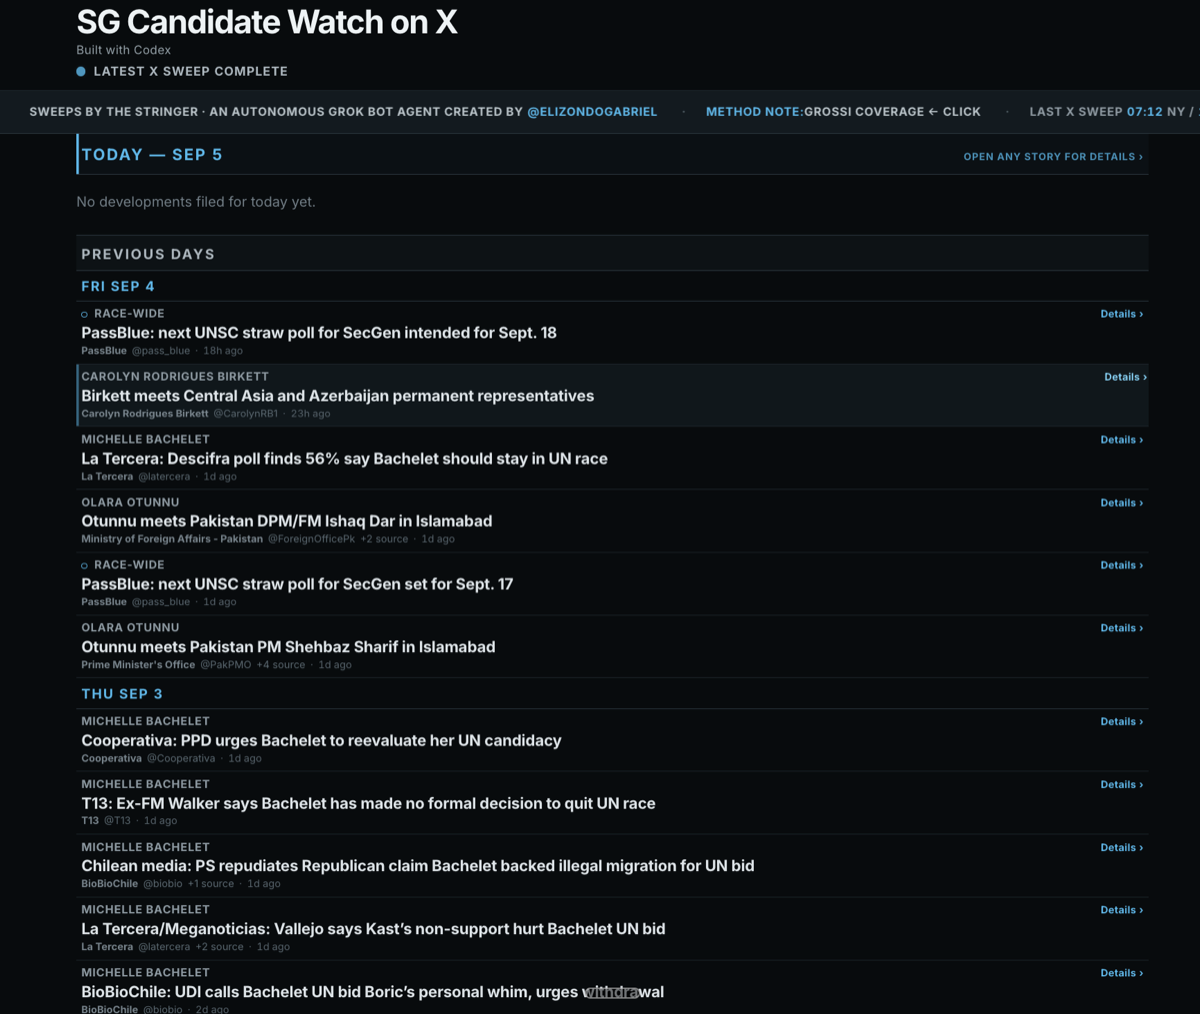Open headline 'La Tercera/Meganoticias: Vallejo says Kast's non-support'
Screen dimensions: 1200x1014
[373, 929]
